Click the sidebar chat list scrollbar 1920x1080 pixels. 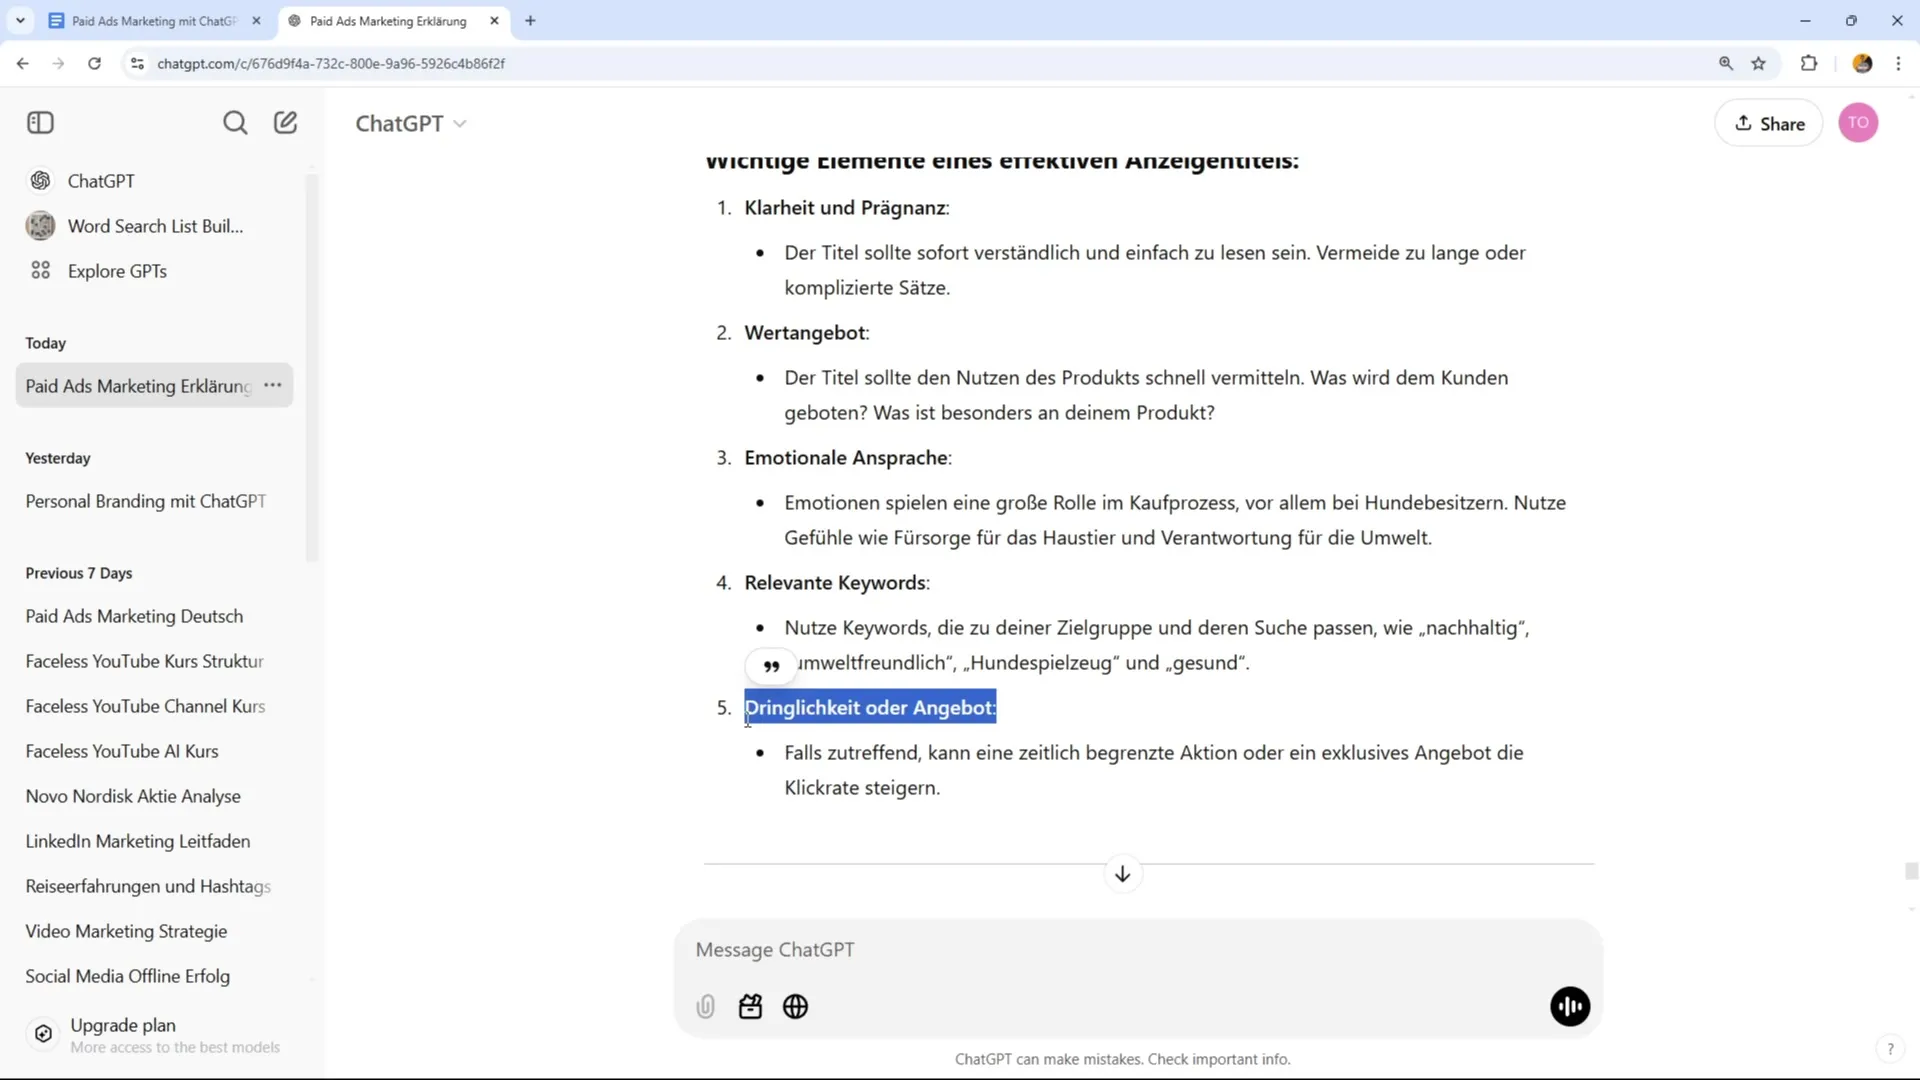tap(311, 368)
